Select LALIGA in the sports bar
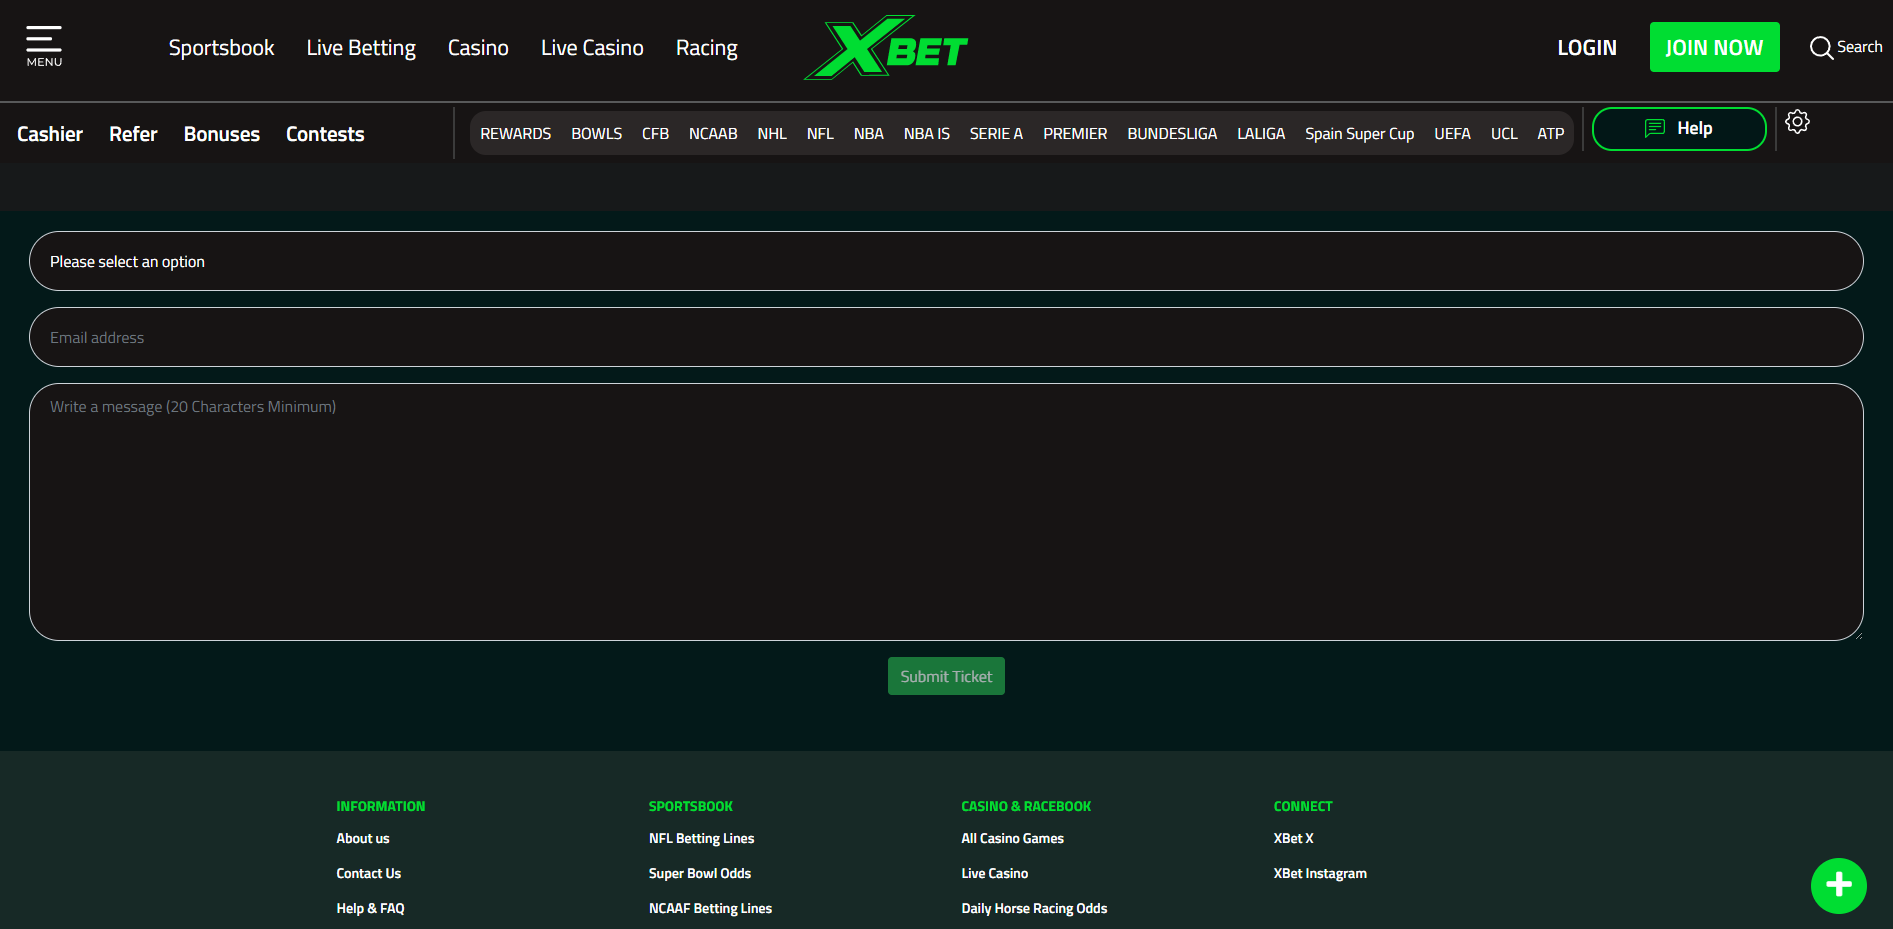Image resolution: width=1893 pixels, height=929 pixels. (x=1261, y=133)
